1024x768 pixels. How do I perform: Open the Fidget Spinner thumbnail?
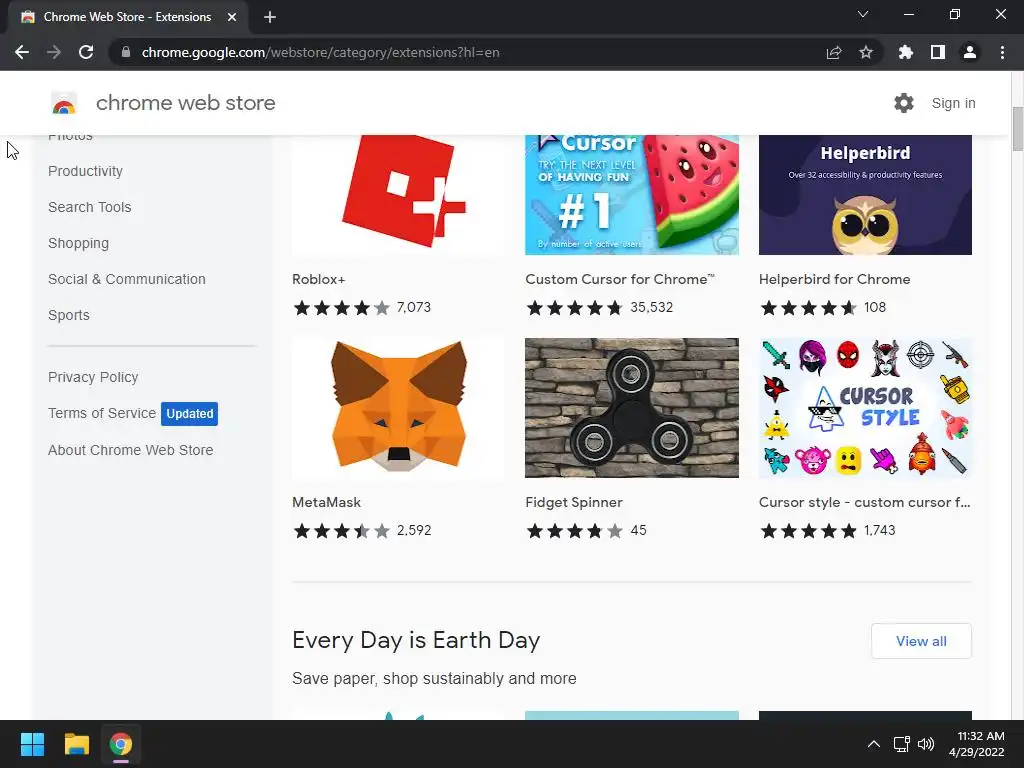click(x=632, y=408)
